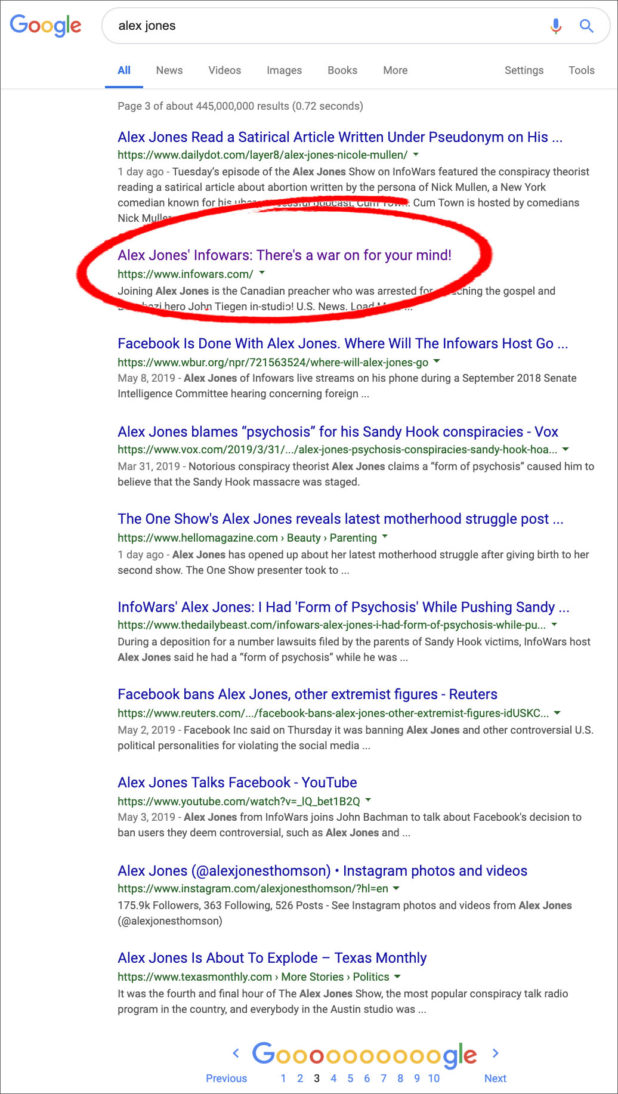
Task: Open the Tools option
Action: point(582,70)
